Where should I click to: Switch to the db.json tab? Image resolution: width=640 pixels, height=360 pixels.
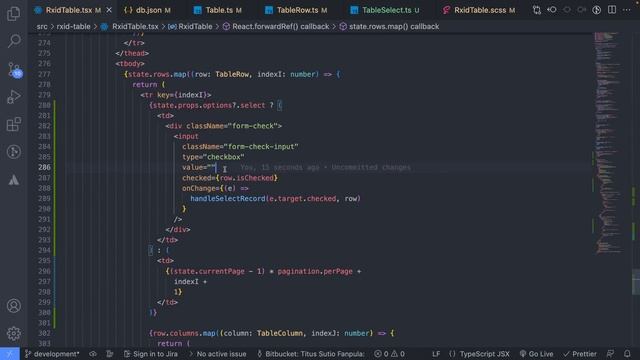pyautogui.click(x=147, y=10)
